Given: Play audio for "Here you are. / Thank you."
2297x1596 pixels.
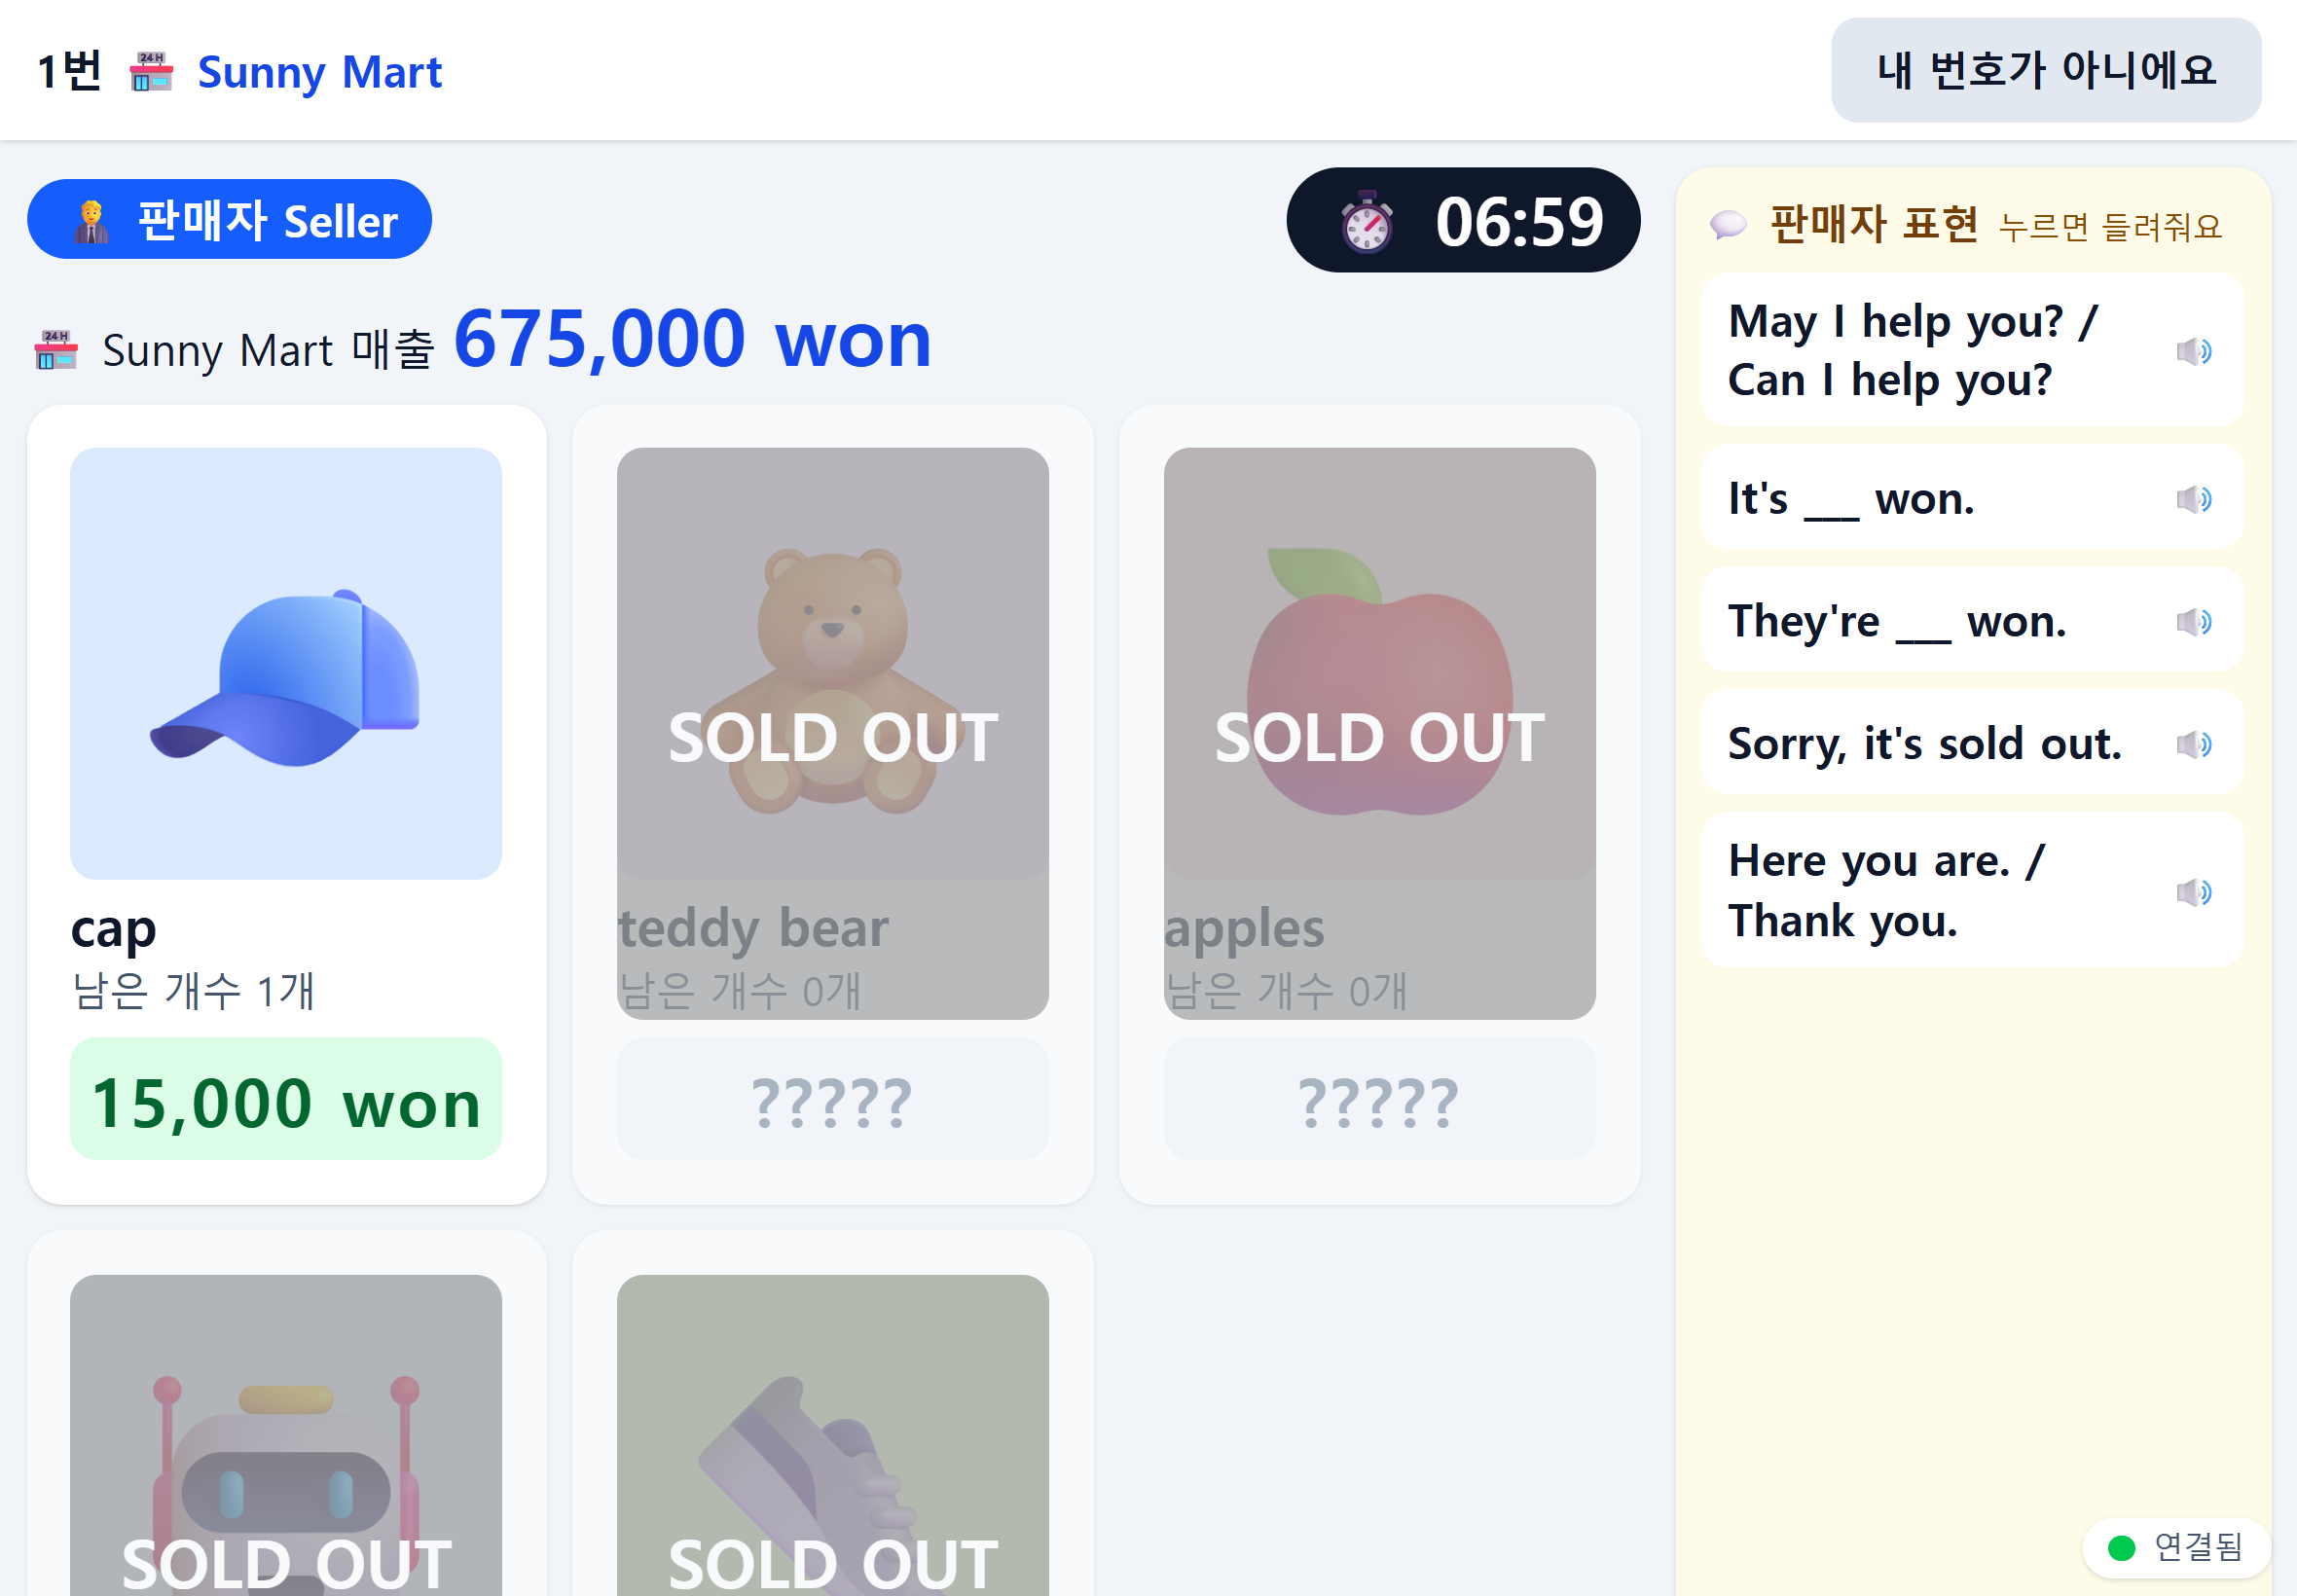Looking at the screenshot, I should (x=2194, y=892).
